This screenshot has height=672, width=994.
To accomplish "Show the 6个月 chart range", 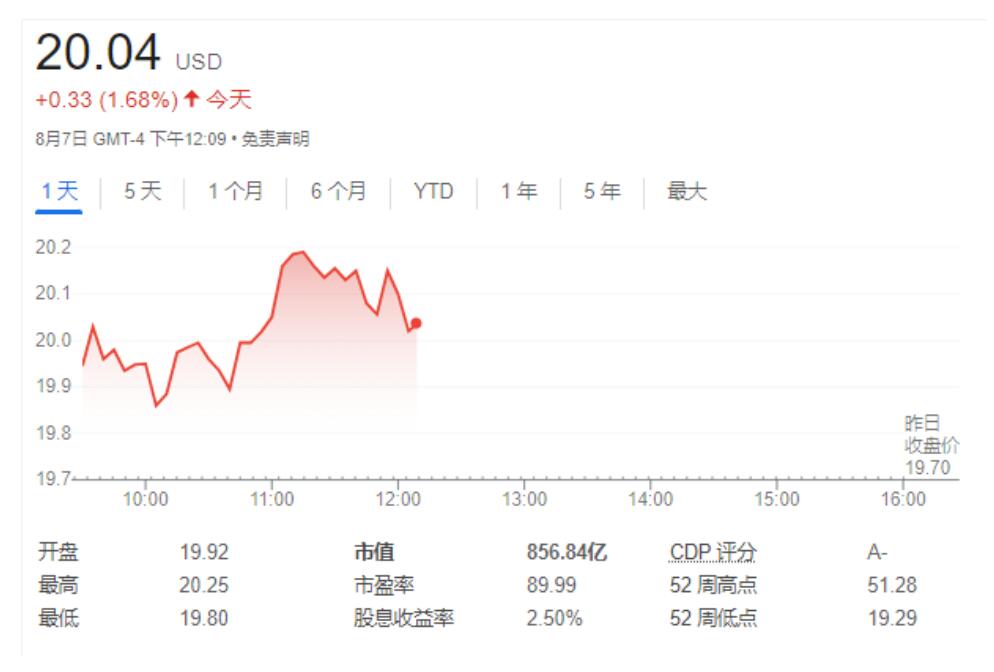I will (x=339, y=191).
